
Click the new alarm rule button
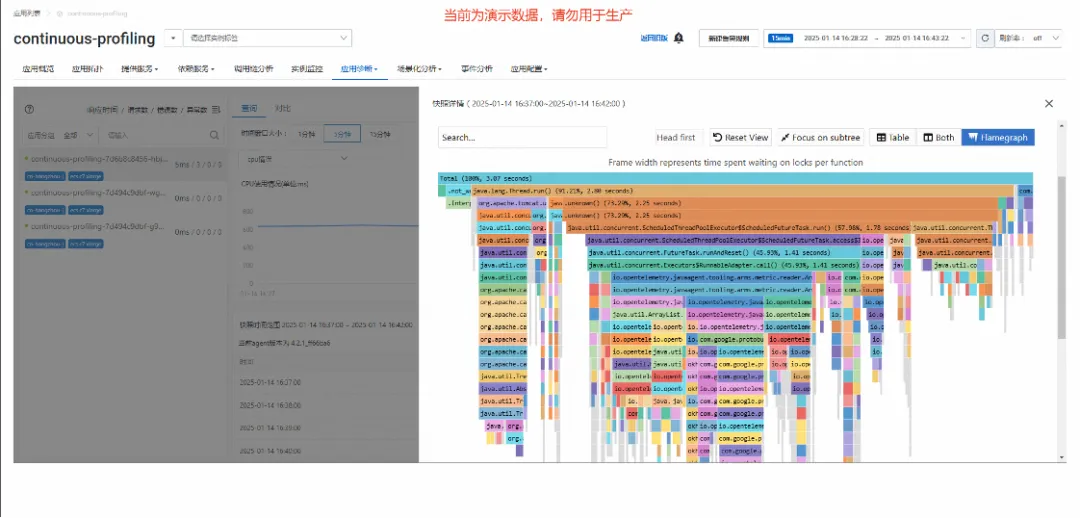pyautogui.click(x=729, y=39)
